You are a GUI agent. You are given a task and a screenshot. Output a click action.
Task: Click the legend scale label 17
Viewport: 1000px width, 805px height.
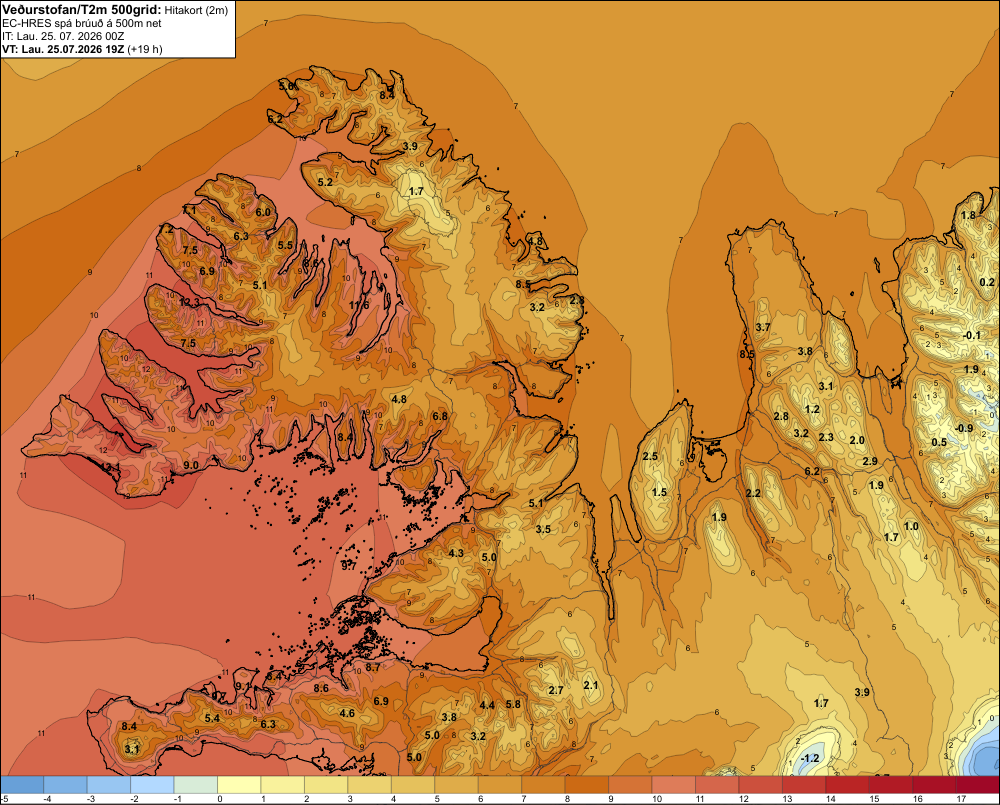coord(961,799)
